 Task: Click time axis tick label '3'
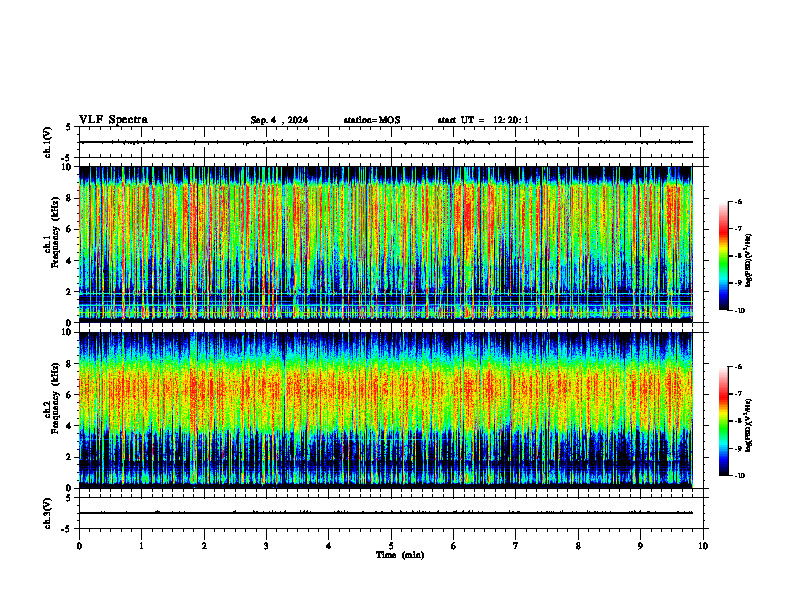coord(266,546)
